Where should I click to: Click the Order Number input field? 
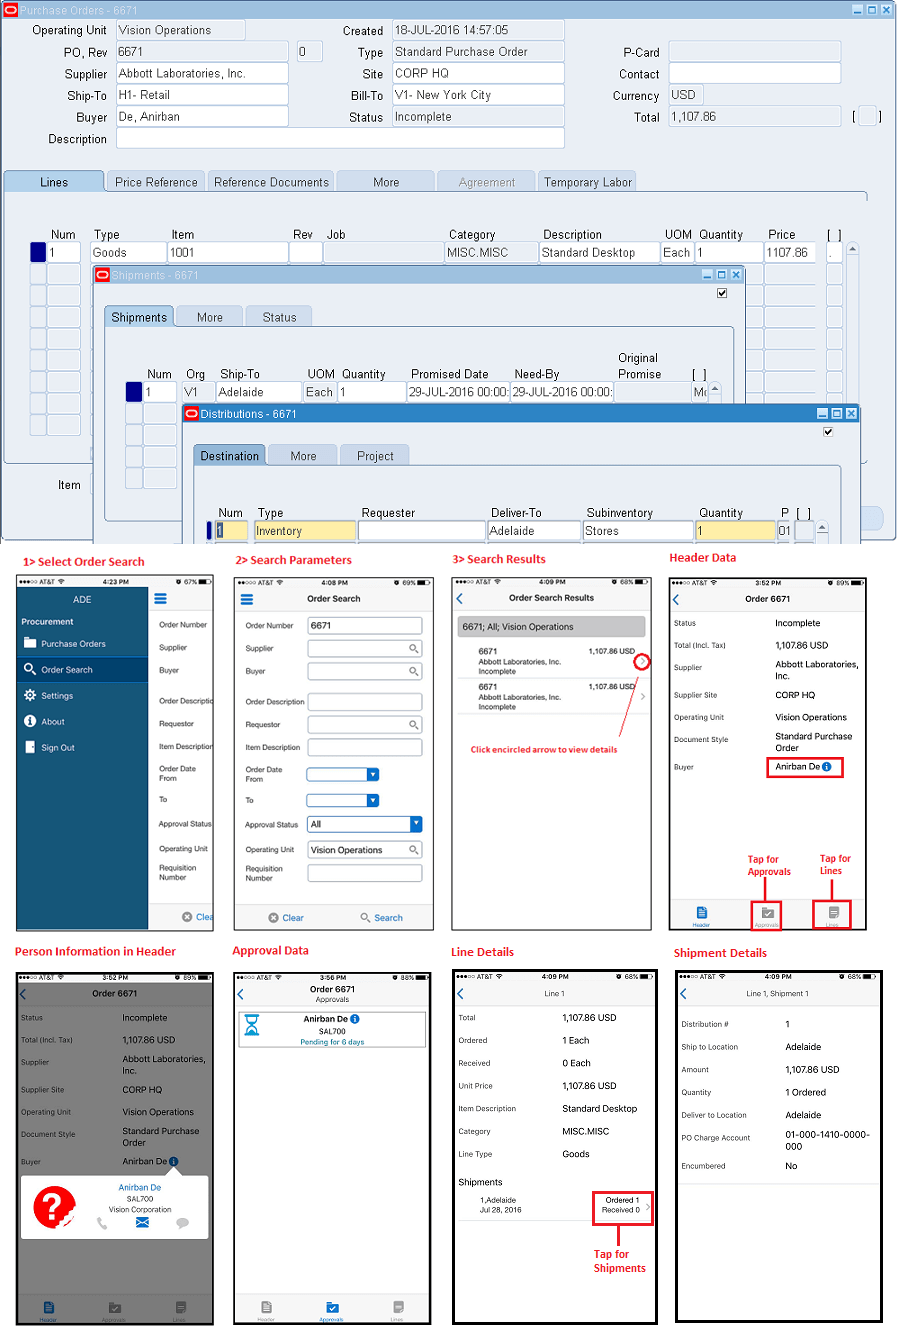pos(363,623)
